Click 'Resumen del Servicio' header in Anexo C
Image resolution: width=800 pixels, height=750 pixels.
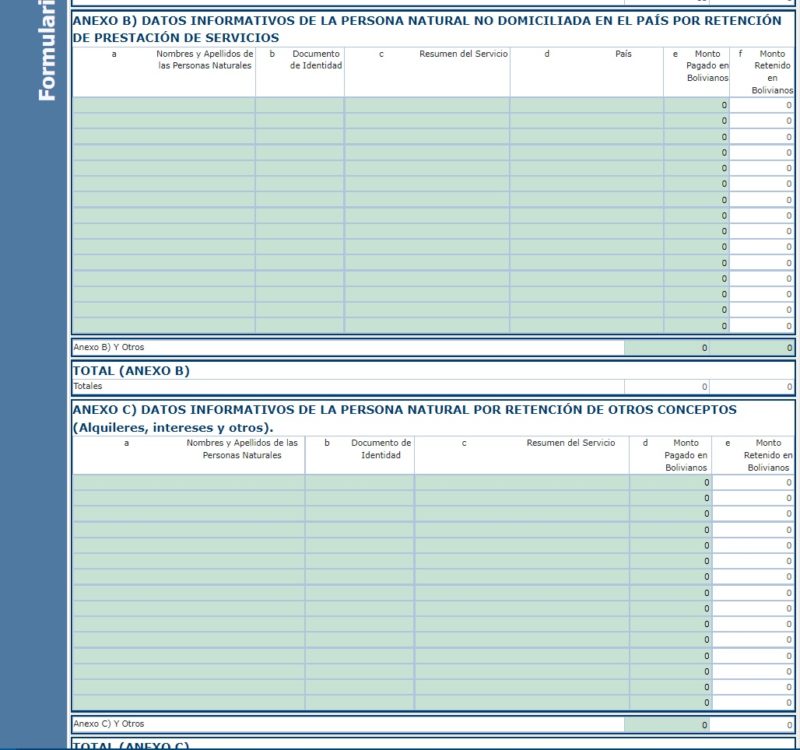point(570,443)
